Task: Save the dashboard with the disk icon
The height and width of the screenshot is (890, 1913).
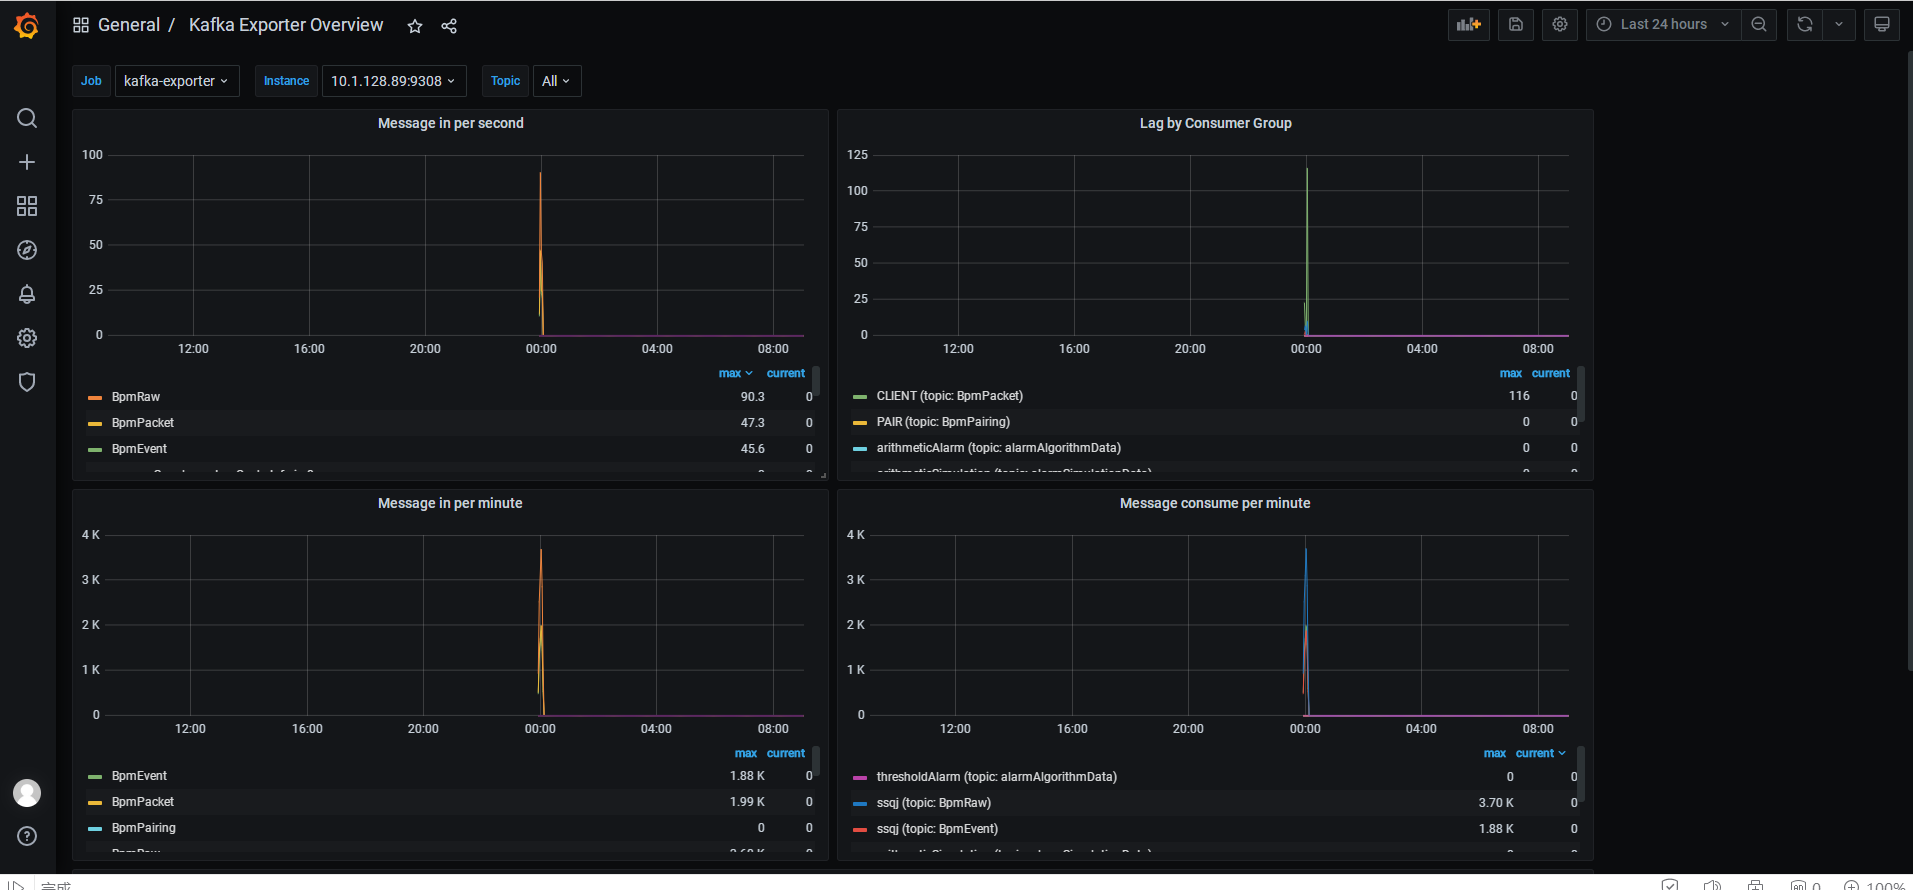Action: pos(1516,25)
